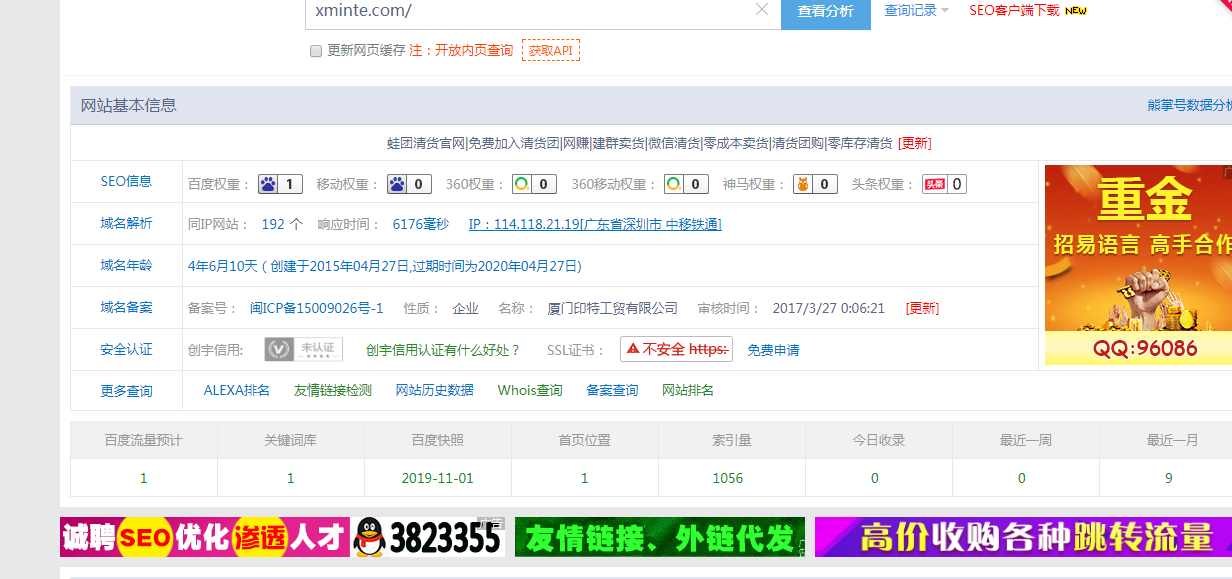
Task: Open the 开放内页查询 note link
Action: (474, 50)
